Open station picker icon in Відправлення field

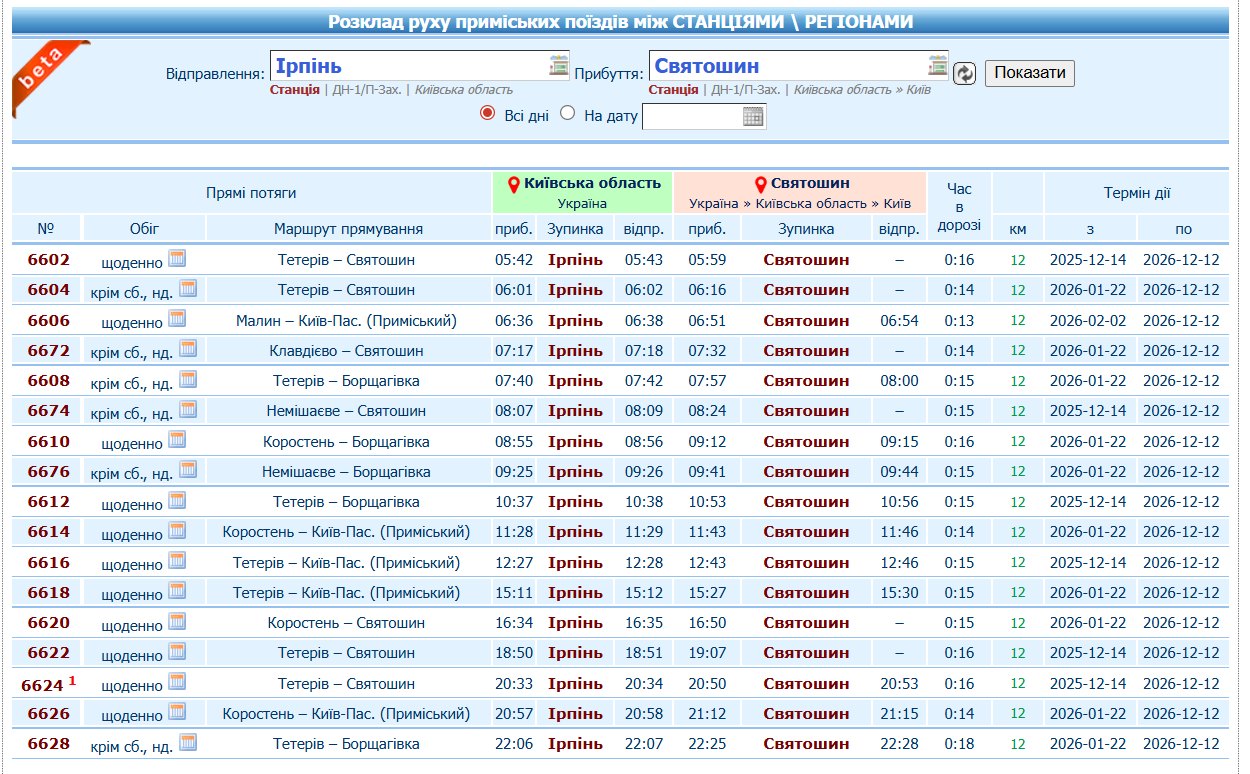pyautogui.click(x=559, y=66)
